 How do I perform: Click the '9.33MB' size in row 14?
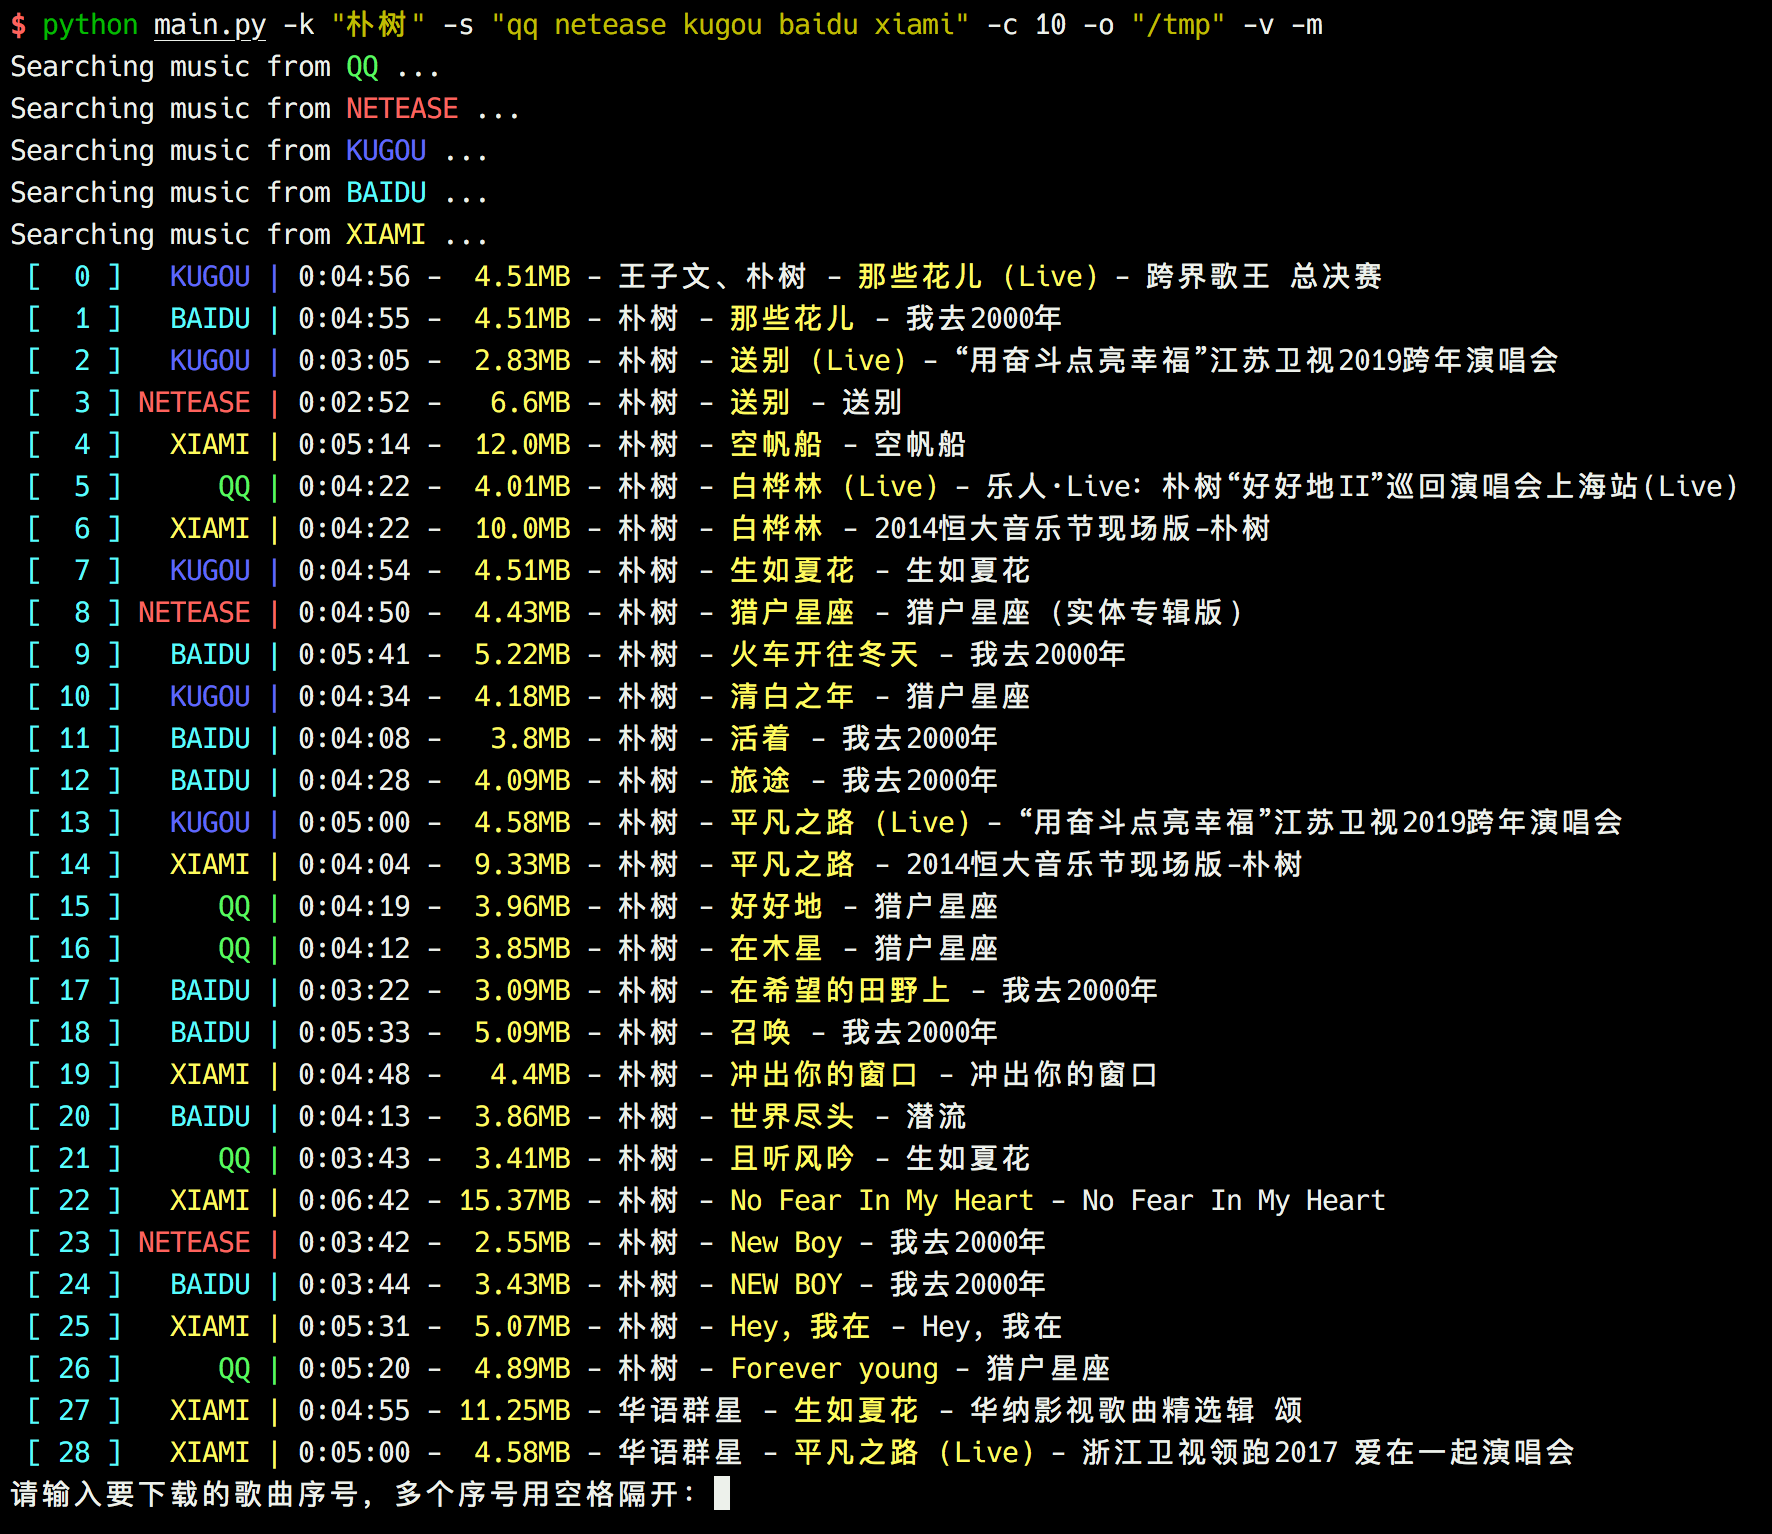522,864
